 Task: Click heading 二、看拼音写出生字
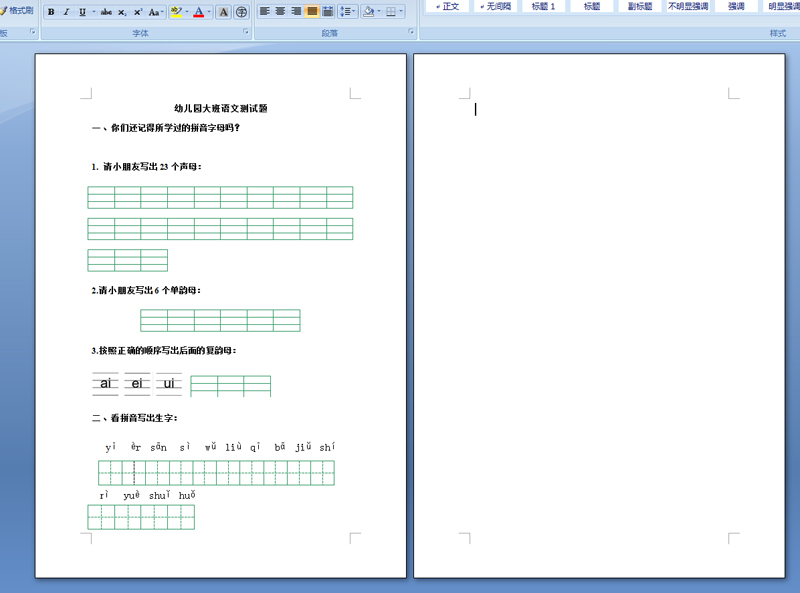[135, 418]
